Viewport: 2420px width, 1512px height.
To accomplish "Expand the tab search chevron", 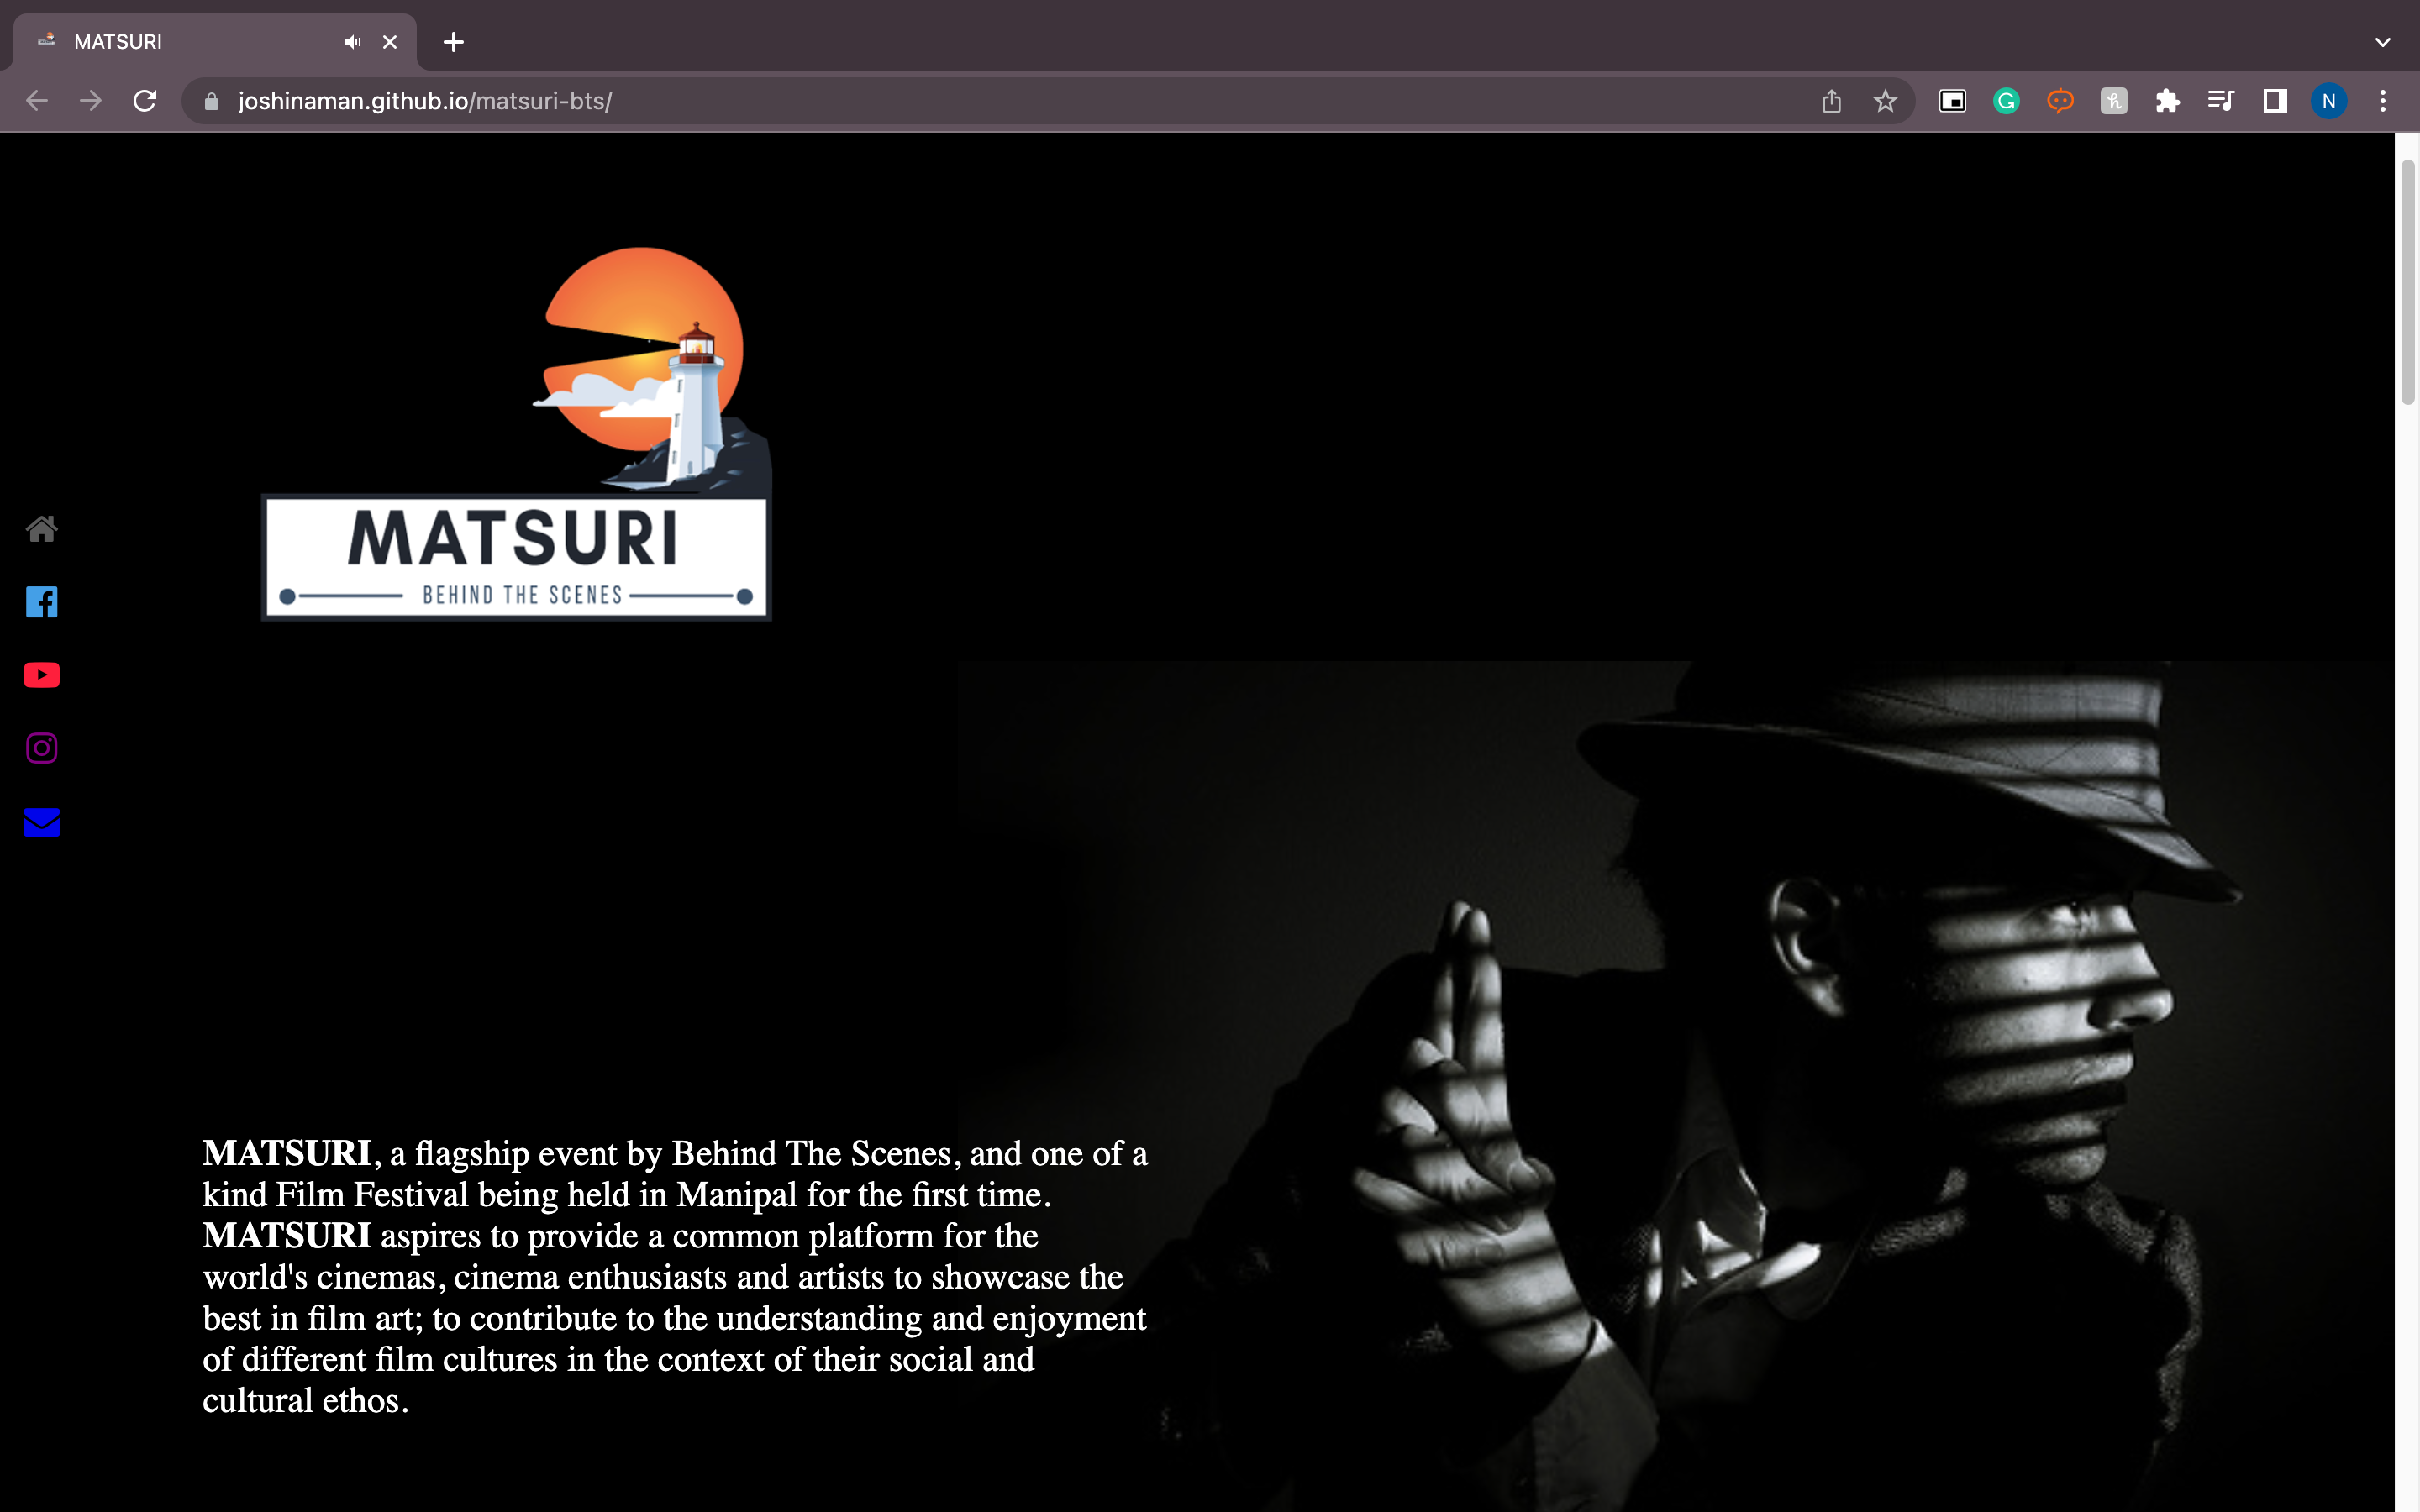I will coord(2382,42).
